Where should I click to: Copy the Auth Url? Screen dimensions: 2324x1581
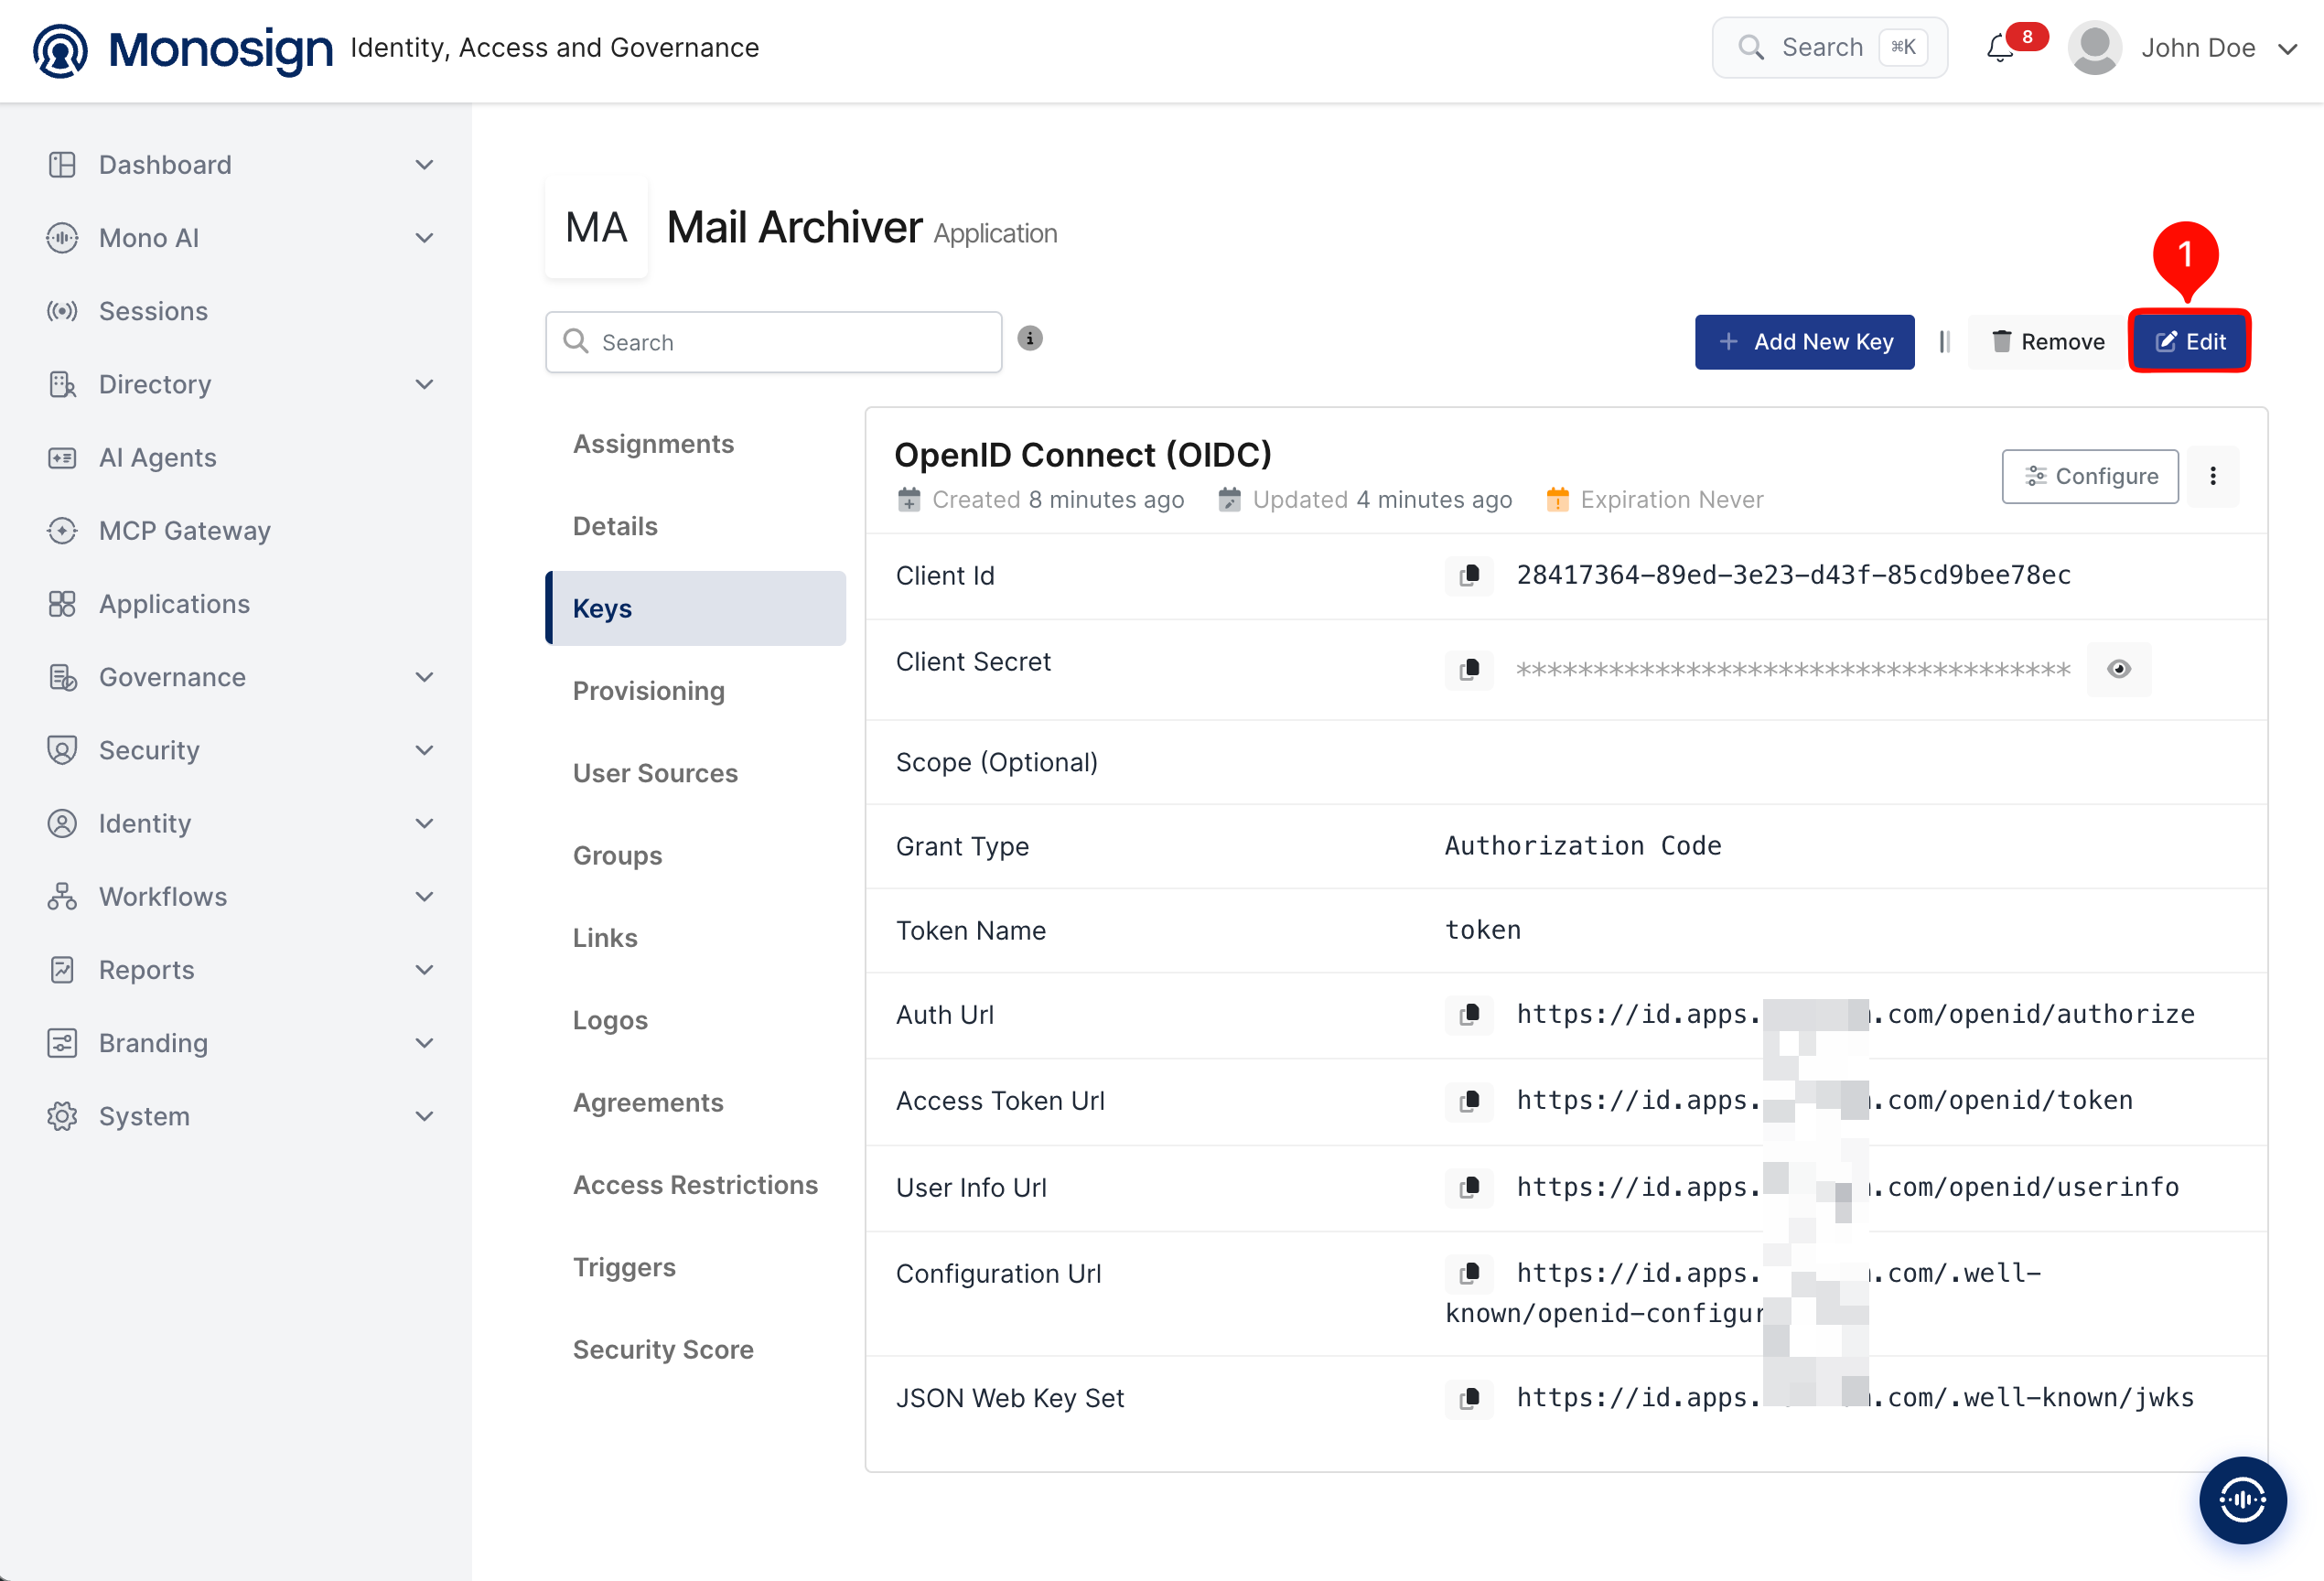pos(1469,1015)
